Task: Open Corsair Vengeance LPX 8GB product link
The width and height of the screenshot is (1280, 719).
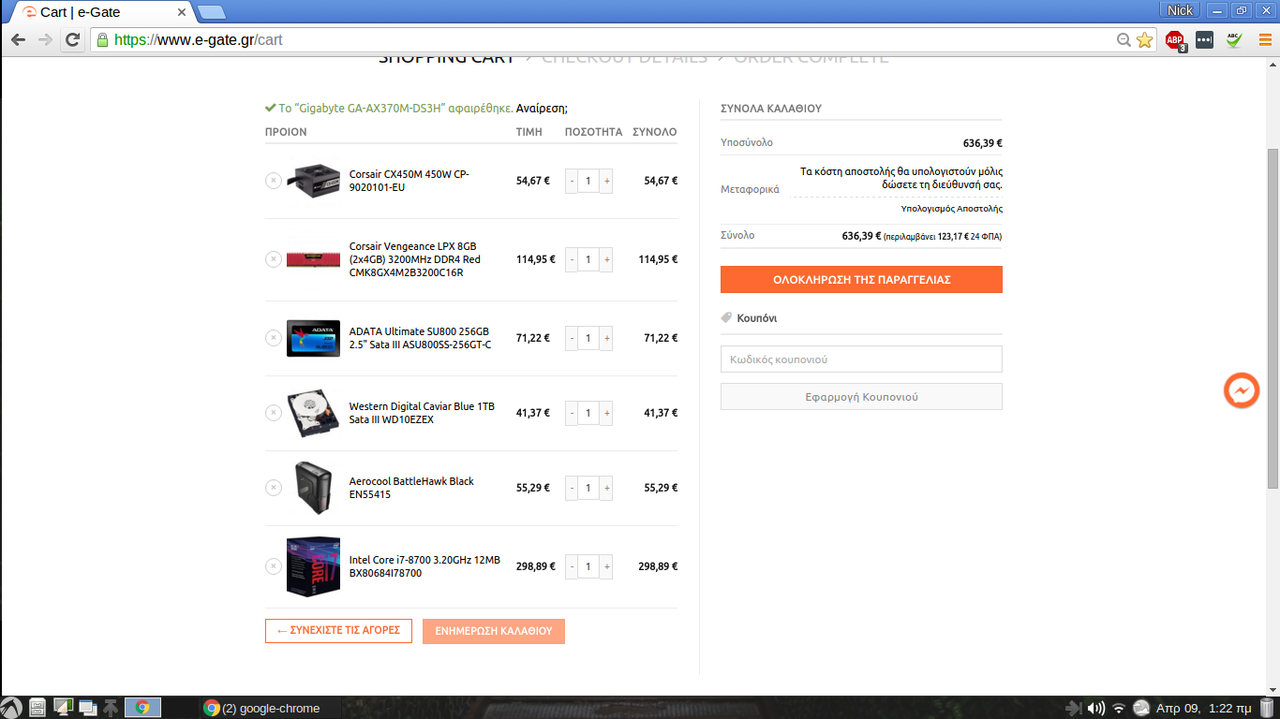Action: tap(415, 259)
